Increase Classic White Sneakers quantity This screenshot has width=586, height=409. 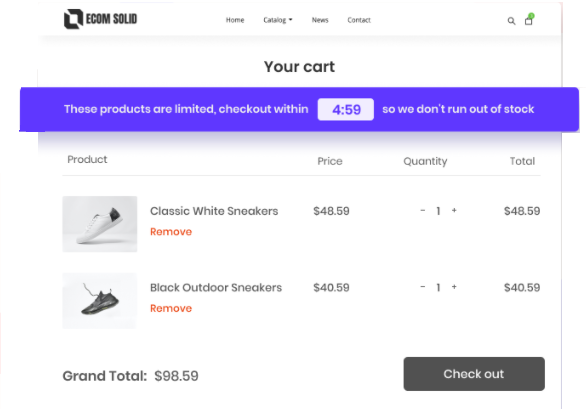click(x=454, y=210)
